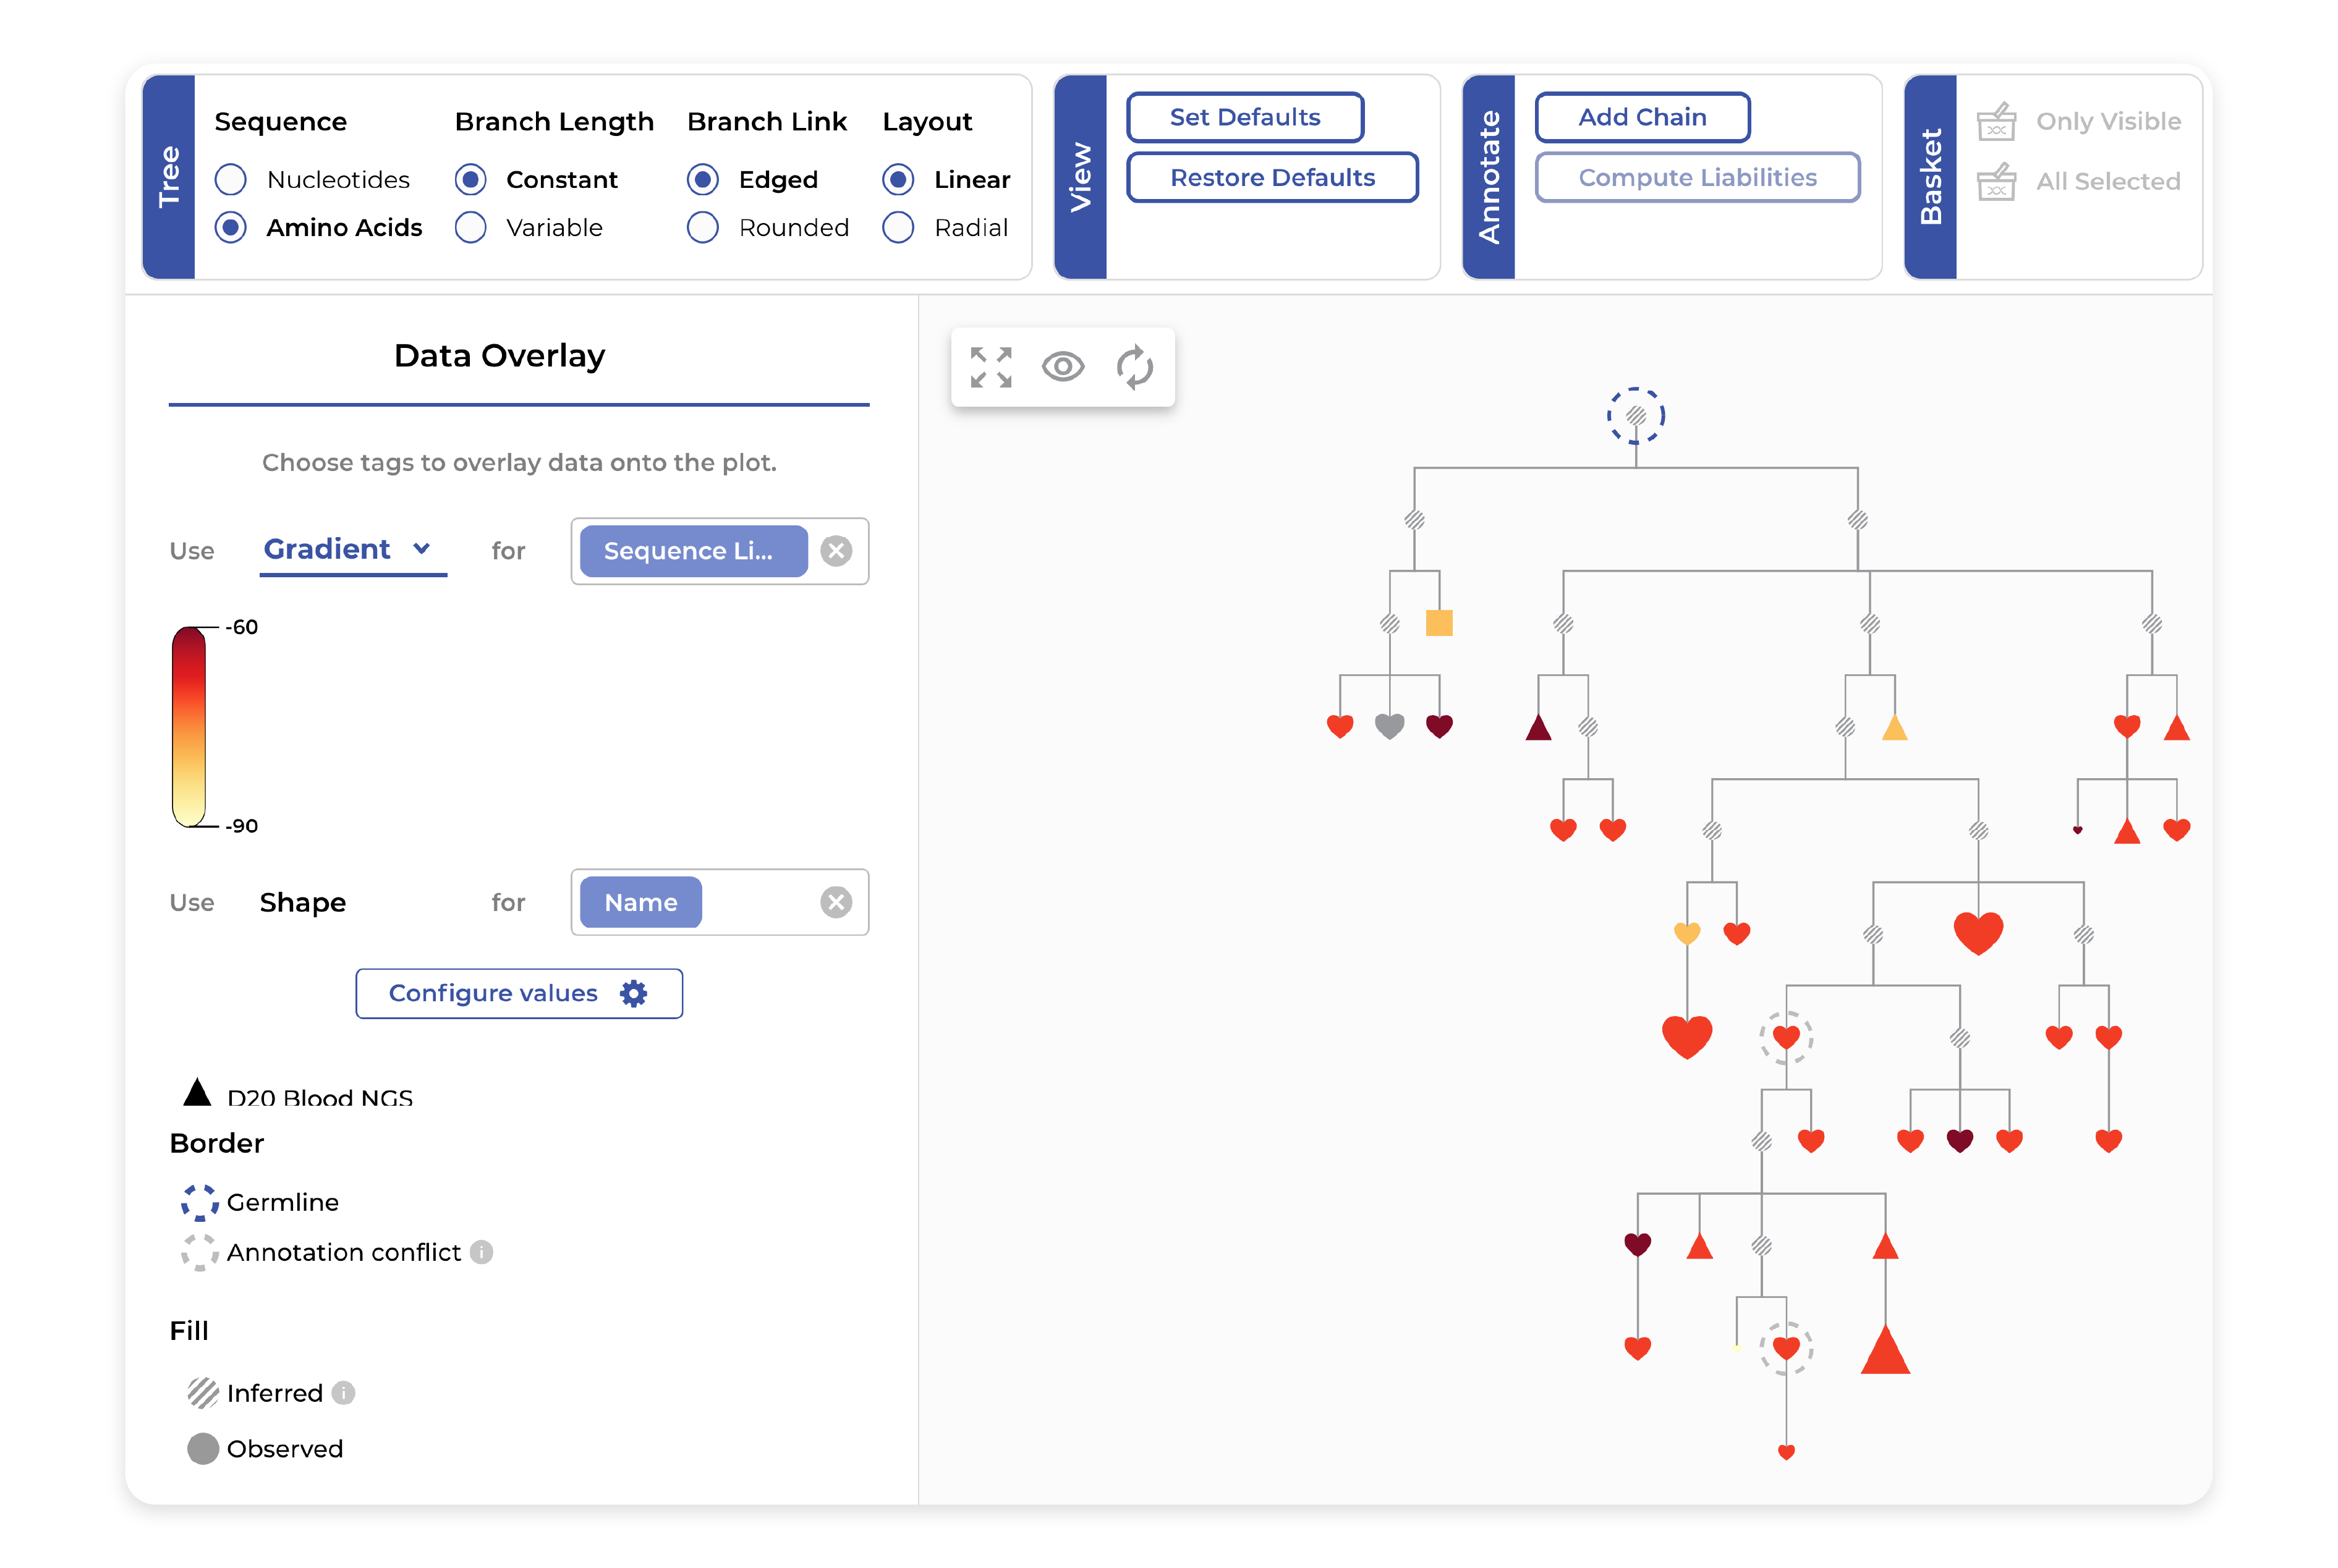
Task: Click the Sequence Li... tag field
Action: pos(719,550)
